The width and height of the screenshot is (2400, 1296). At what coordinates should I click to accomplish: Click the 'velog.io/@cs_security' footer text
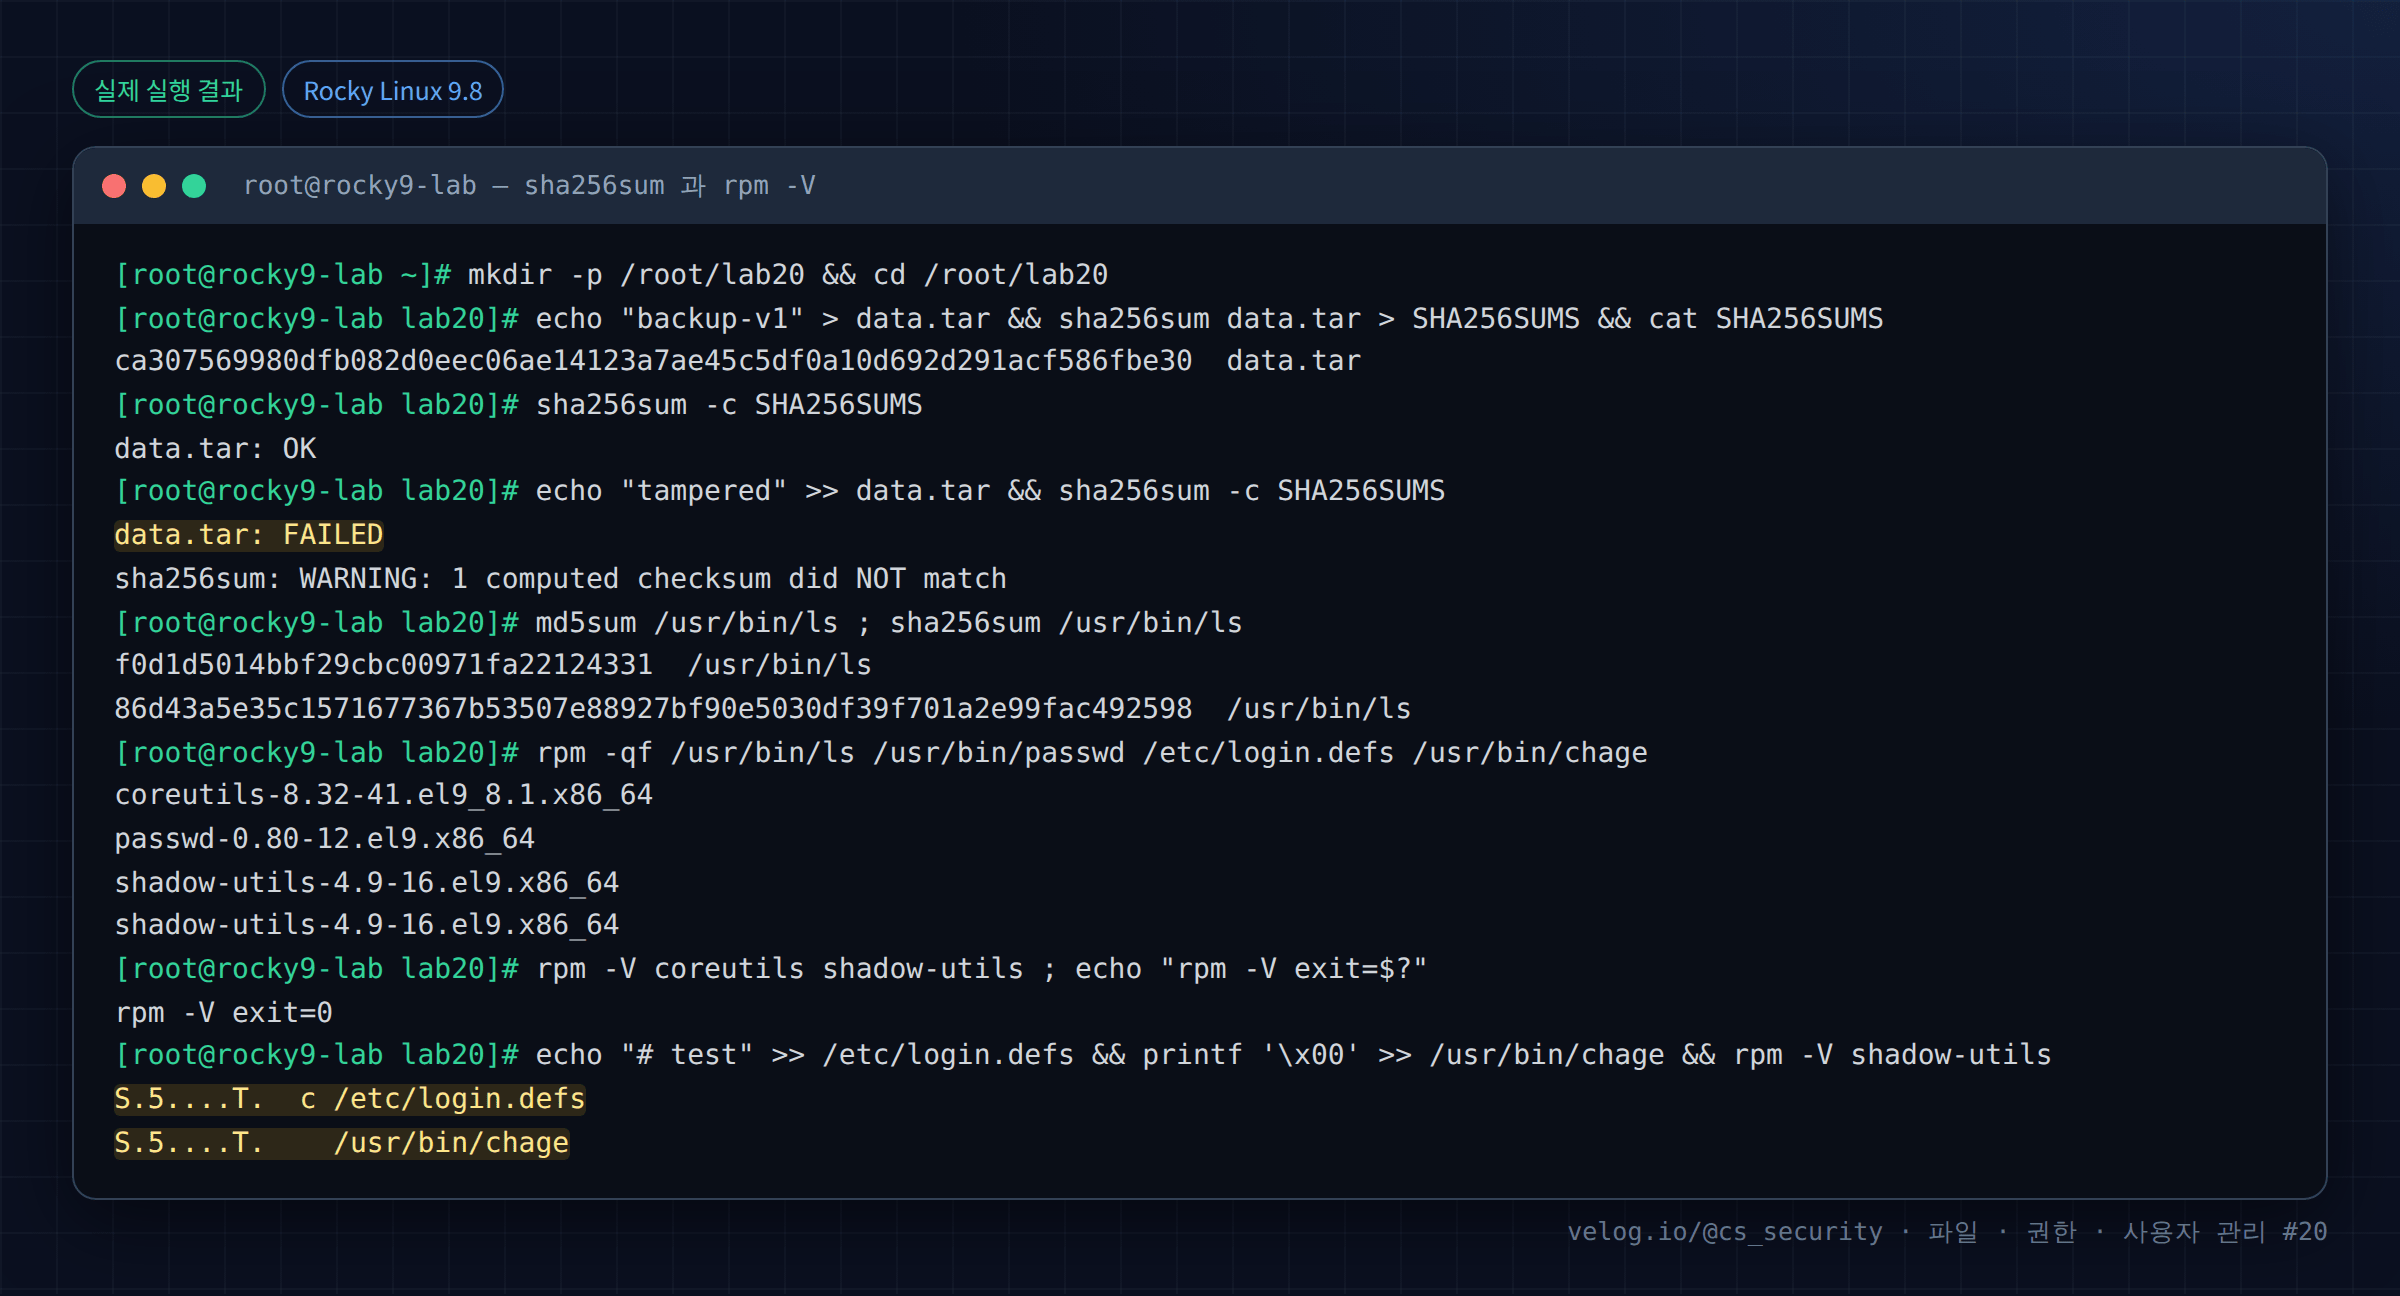[x=1725, y=1232]
